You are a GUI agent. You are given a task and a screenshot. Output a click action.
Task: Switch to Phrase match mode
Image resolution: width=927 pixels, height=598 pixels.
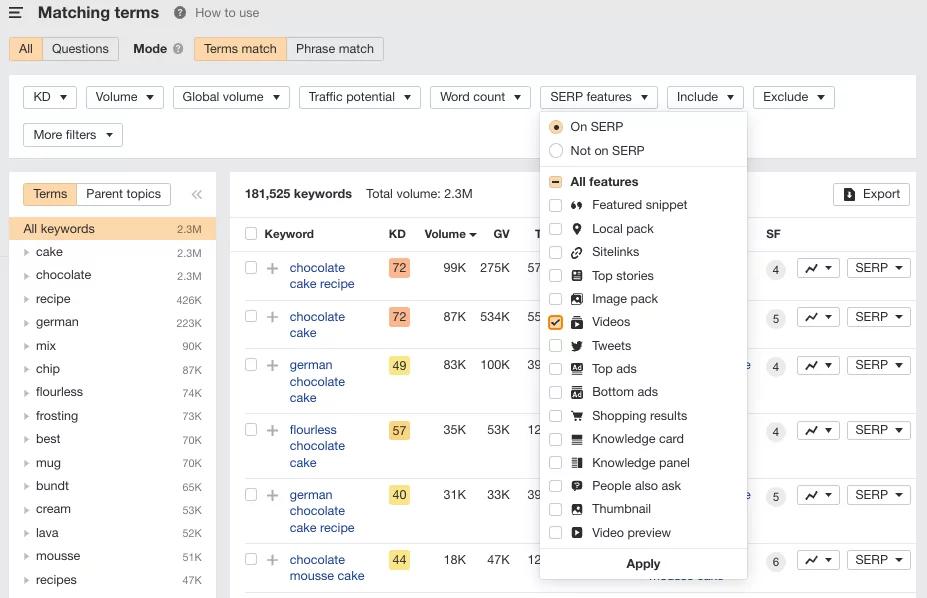pos(335,49)
